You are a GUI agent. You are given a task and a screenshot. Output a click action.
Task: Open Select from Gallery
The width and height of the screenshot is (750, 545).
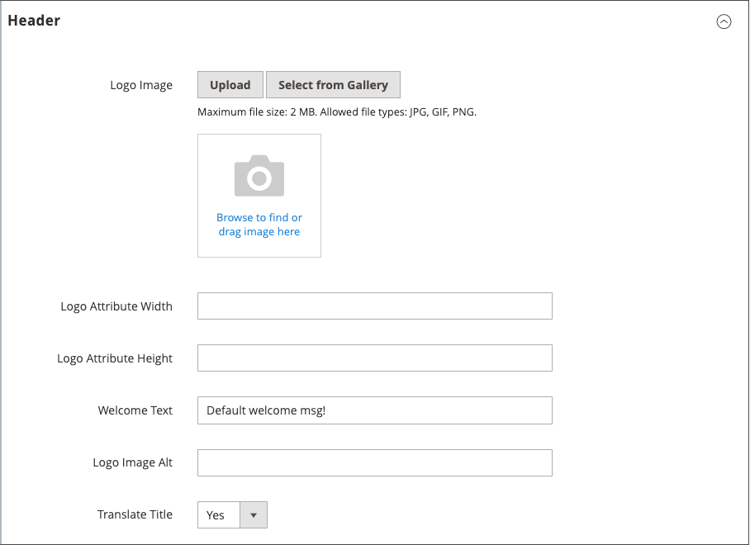333,85
